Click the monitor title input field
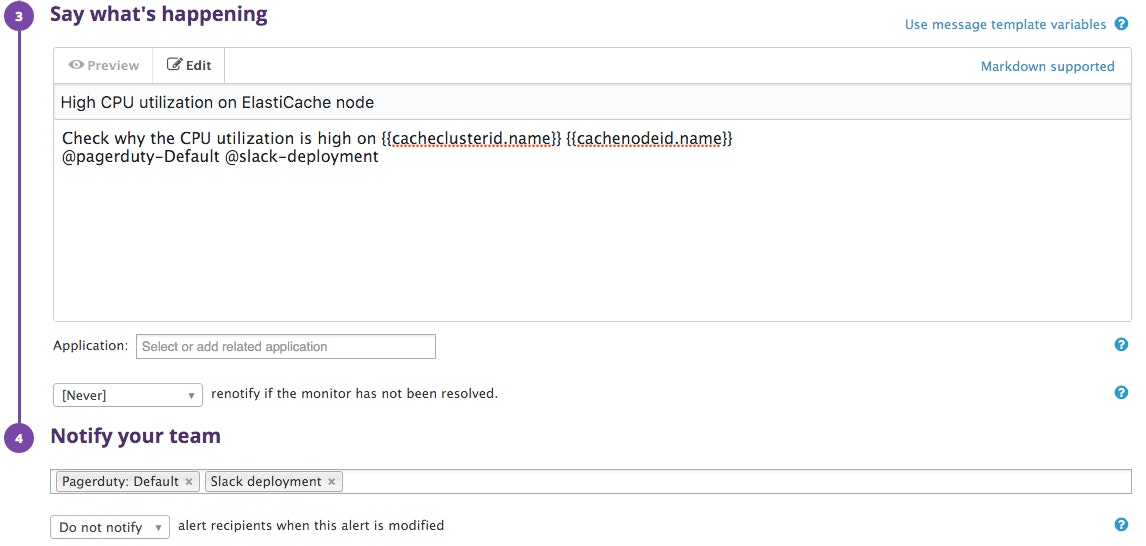1146x546 pixels. coord(592,102)
